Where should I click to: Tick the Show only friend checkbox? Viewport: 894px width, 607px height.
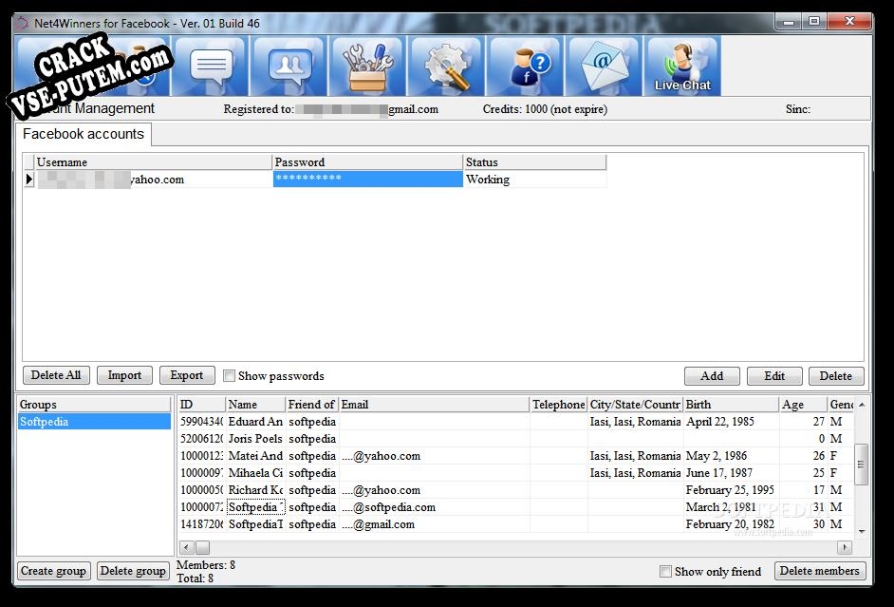point(665,571)
